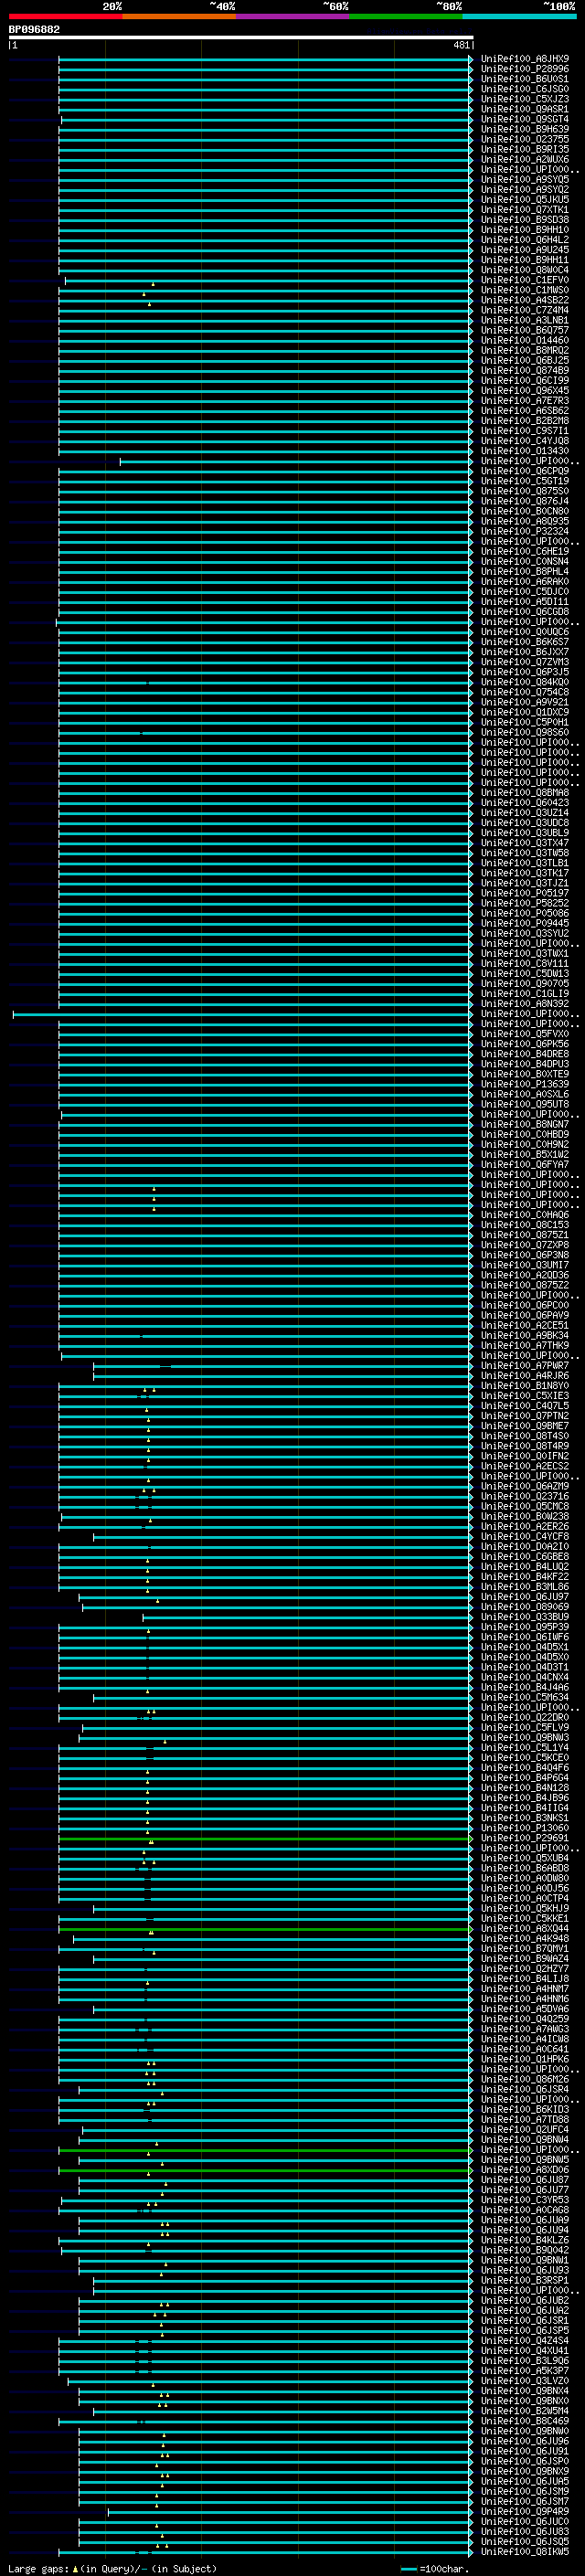
Task: Click the alignment bar for UniRef100_P28996
Action: tap(265, 70)
